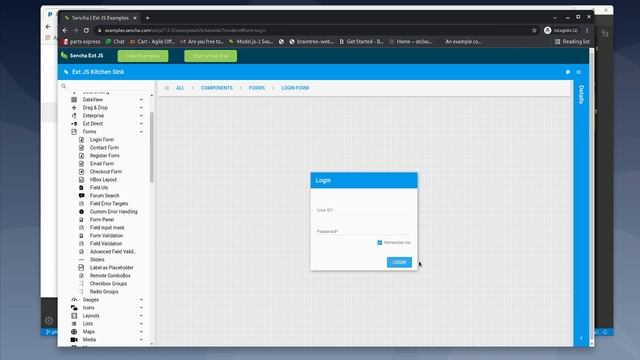
Task: Expand the Gauges category arrow
Action: tap(141, 300)
